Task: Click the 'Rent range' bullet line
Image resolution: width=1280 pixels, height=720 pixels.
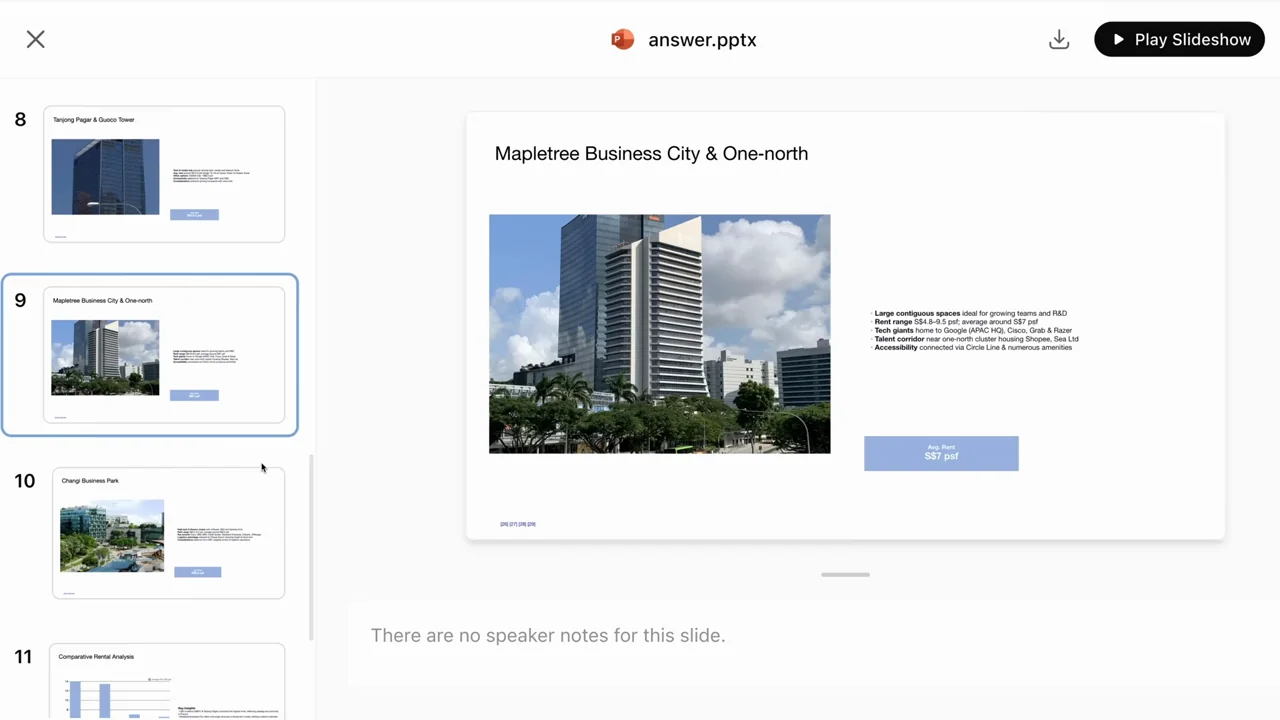Action: click(x=955, y=322)
